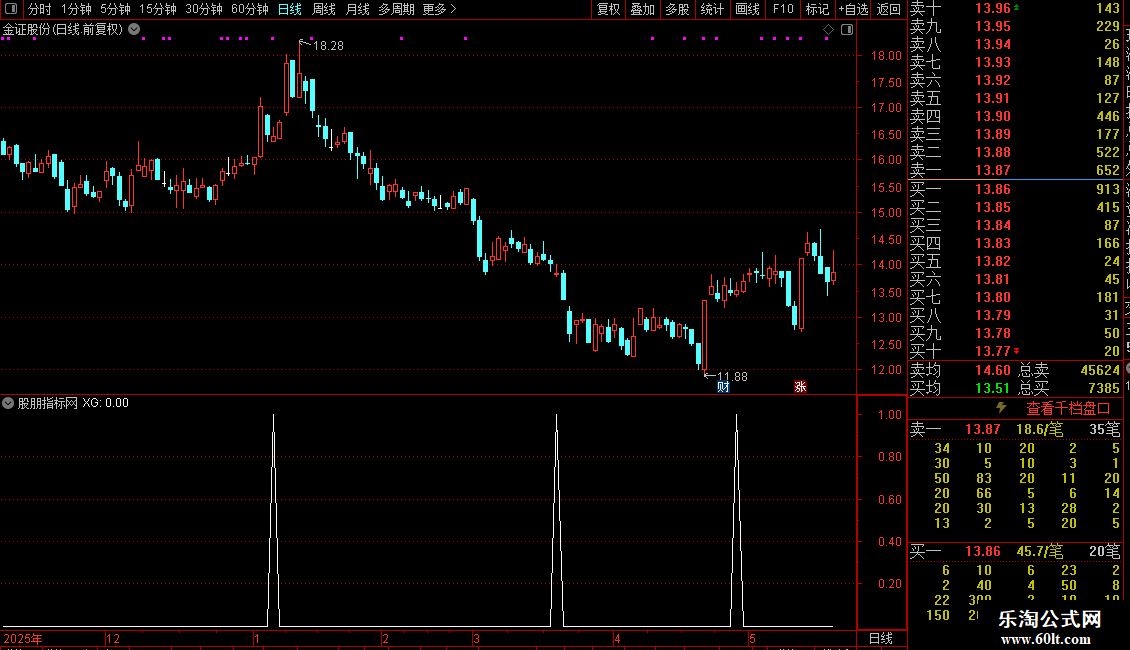
Task: Switch to 60分钟 period
Action: [250, 9]
